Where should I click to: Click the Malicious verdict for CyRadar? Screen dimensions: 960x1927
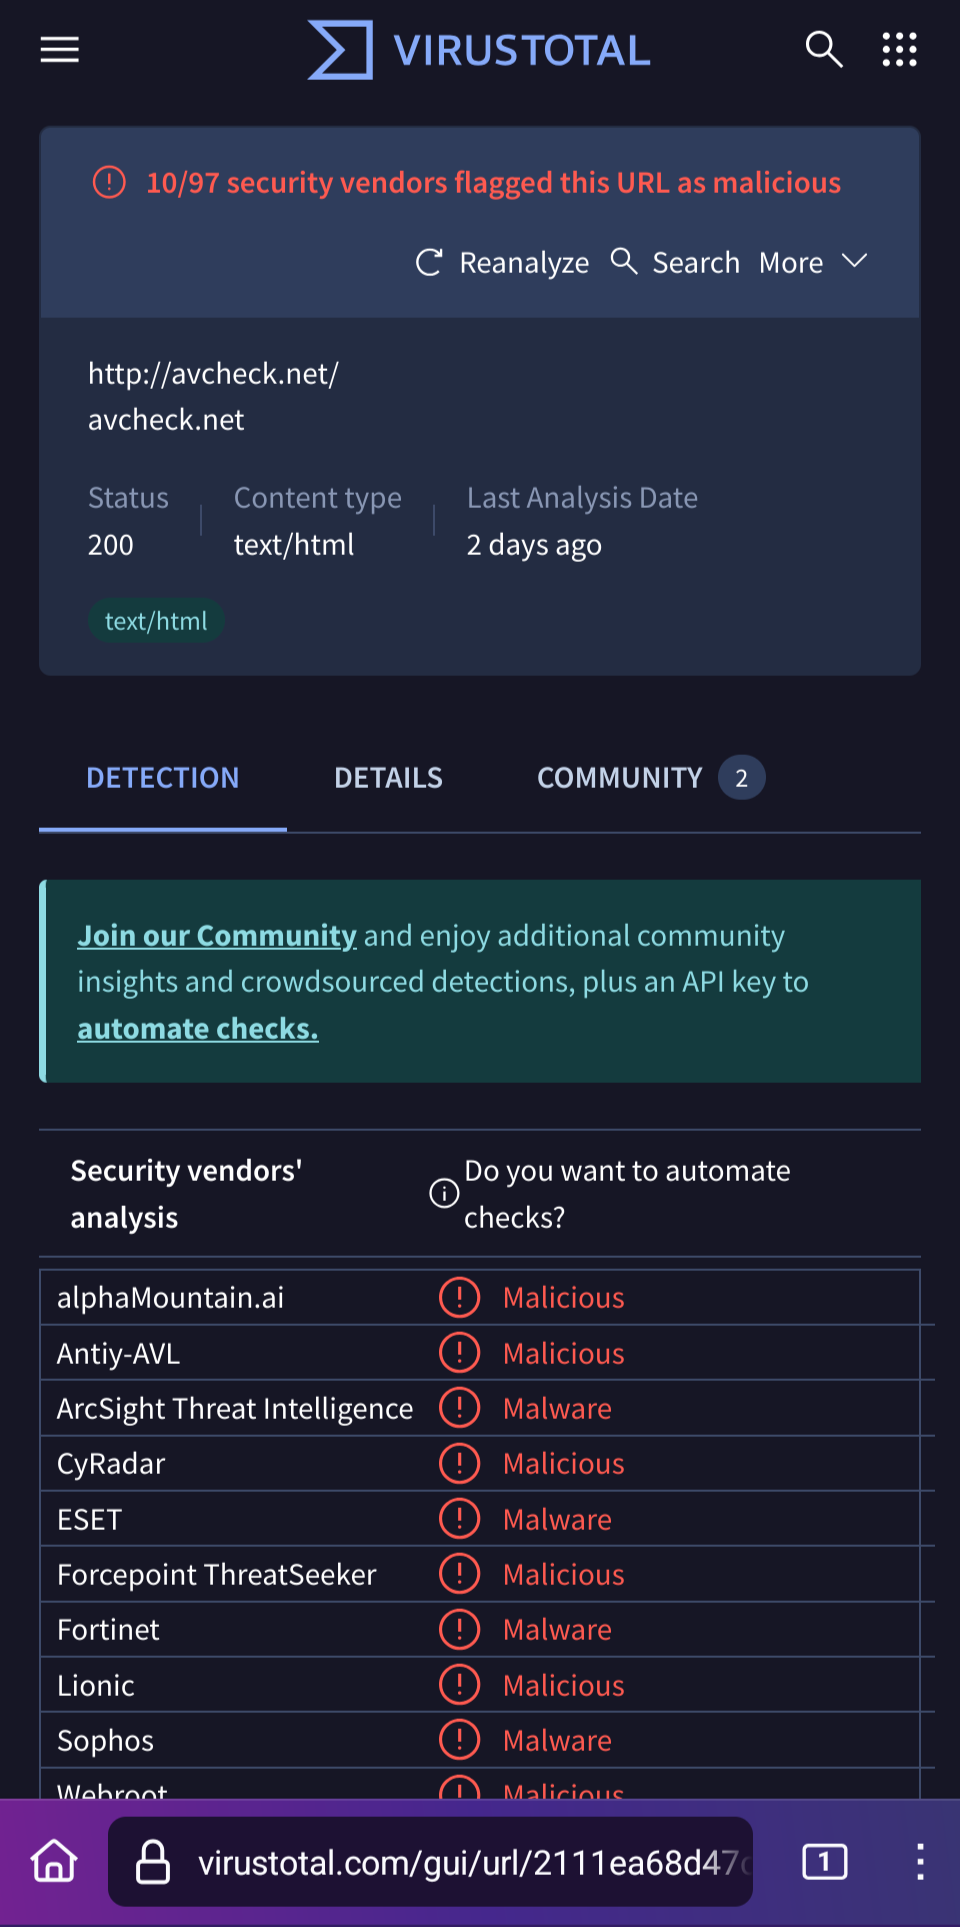click(564, 1464)
